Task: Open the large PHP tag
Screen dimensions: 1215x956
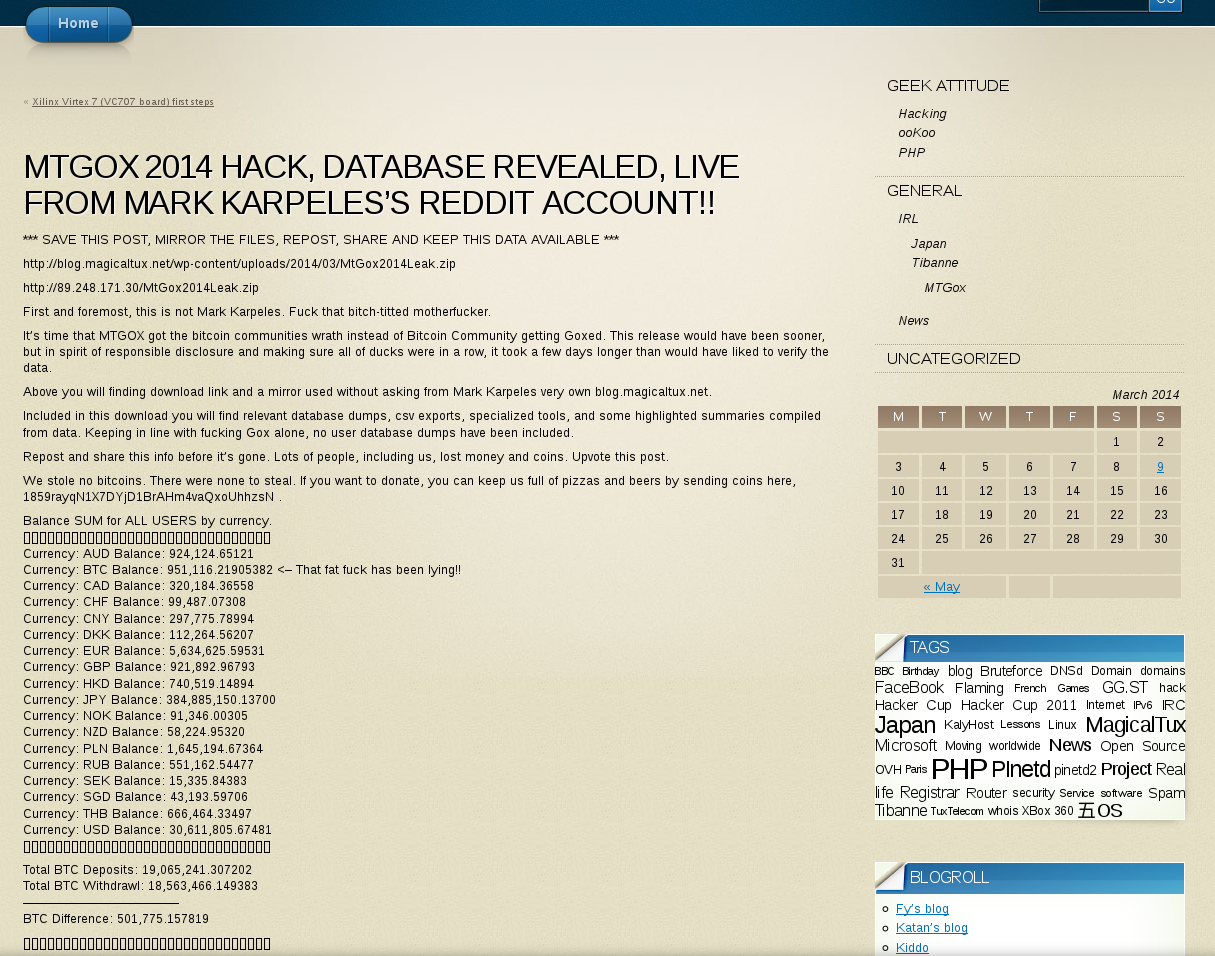Action: (959, 769)
